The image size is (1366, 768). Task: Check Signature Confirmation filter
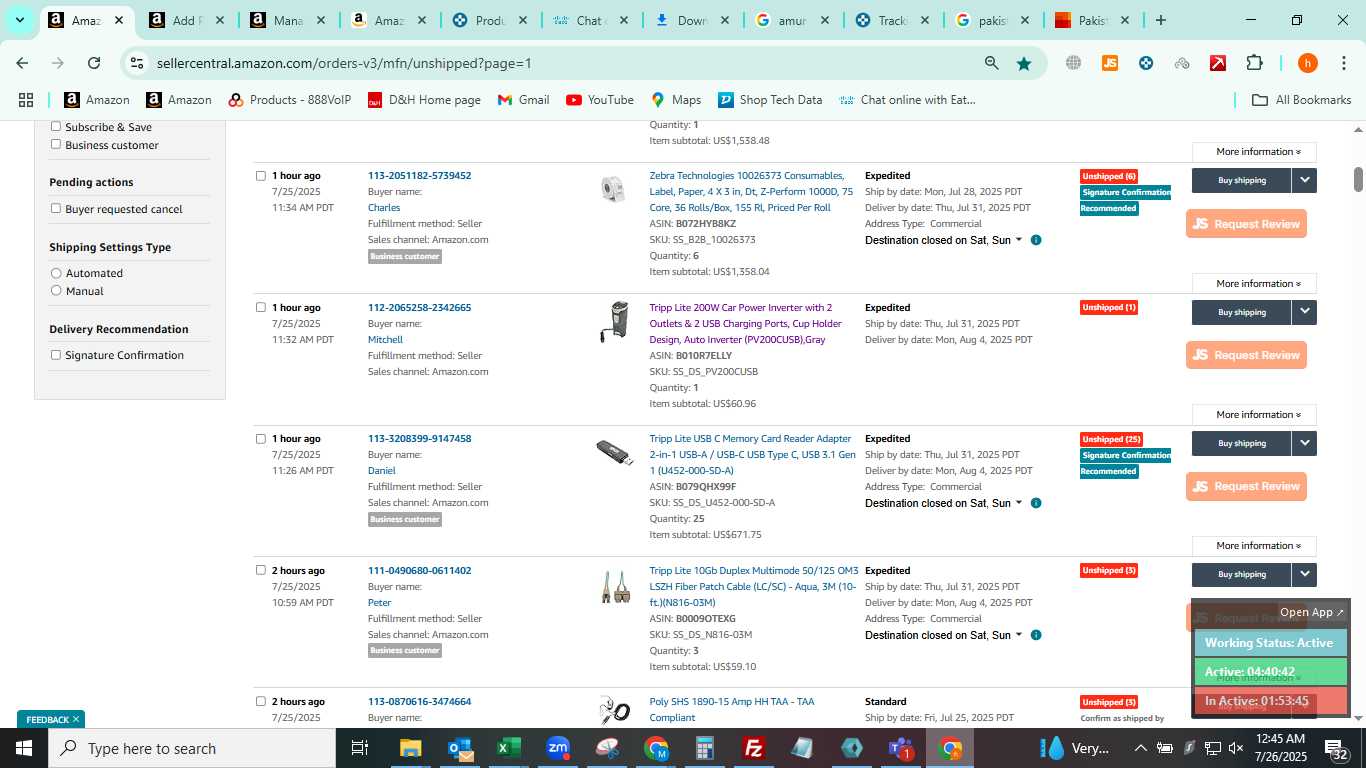pyautogui.click(x=56, y=354)
